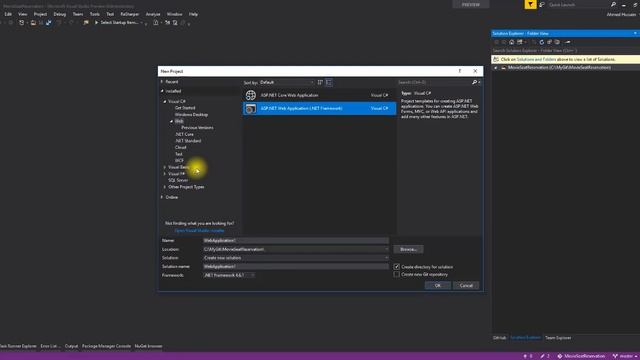Switch template list to medium icons view
Viewport: 640px width, 360px height.
[329, 82]
